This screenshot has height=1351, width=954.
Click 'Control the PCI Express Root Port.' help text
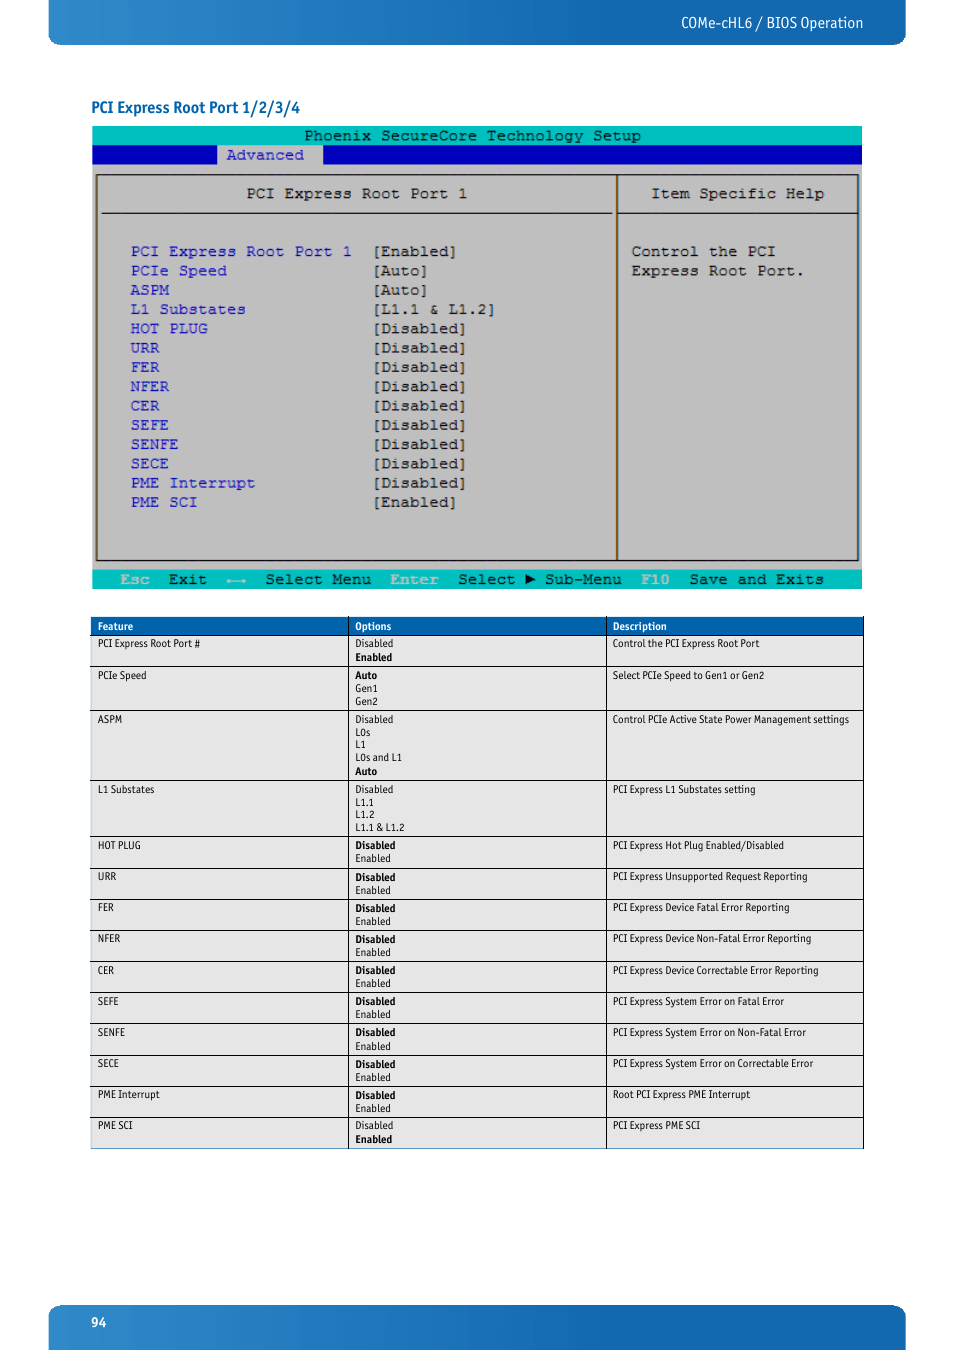pos(717,261)
